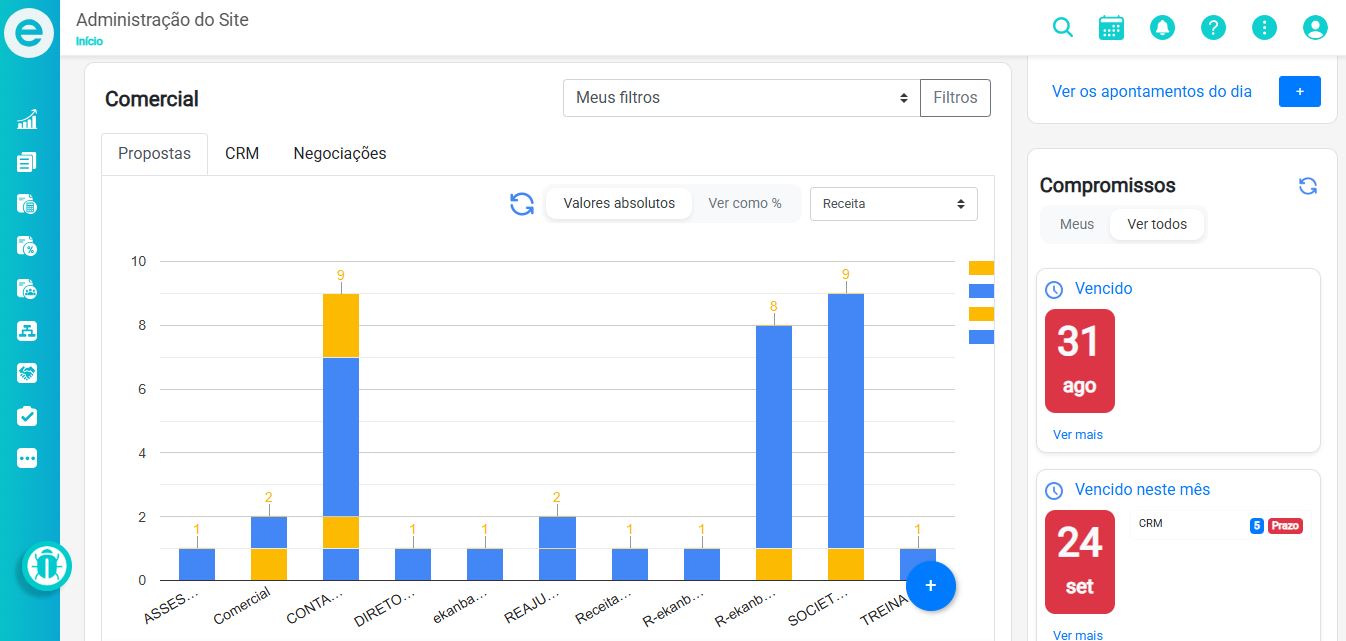Image resolution: width=1346 pixels, height=641 pixels.
Task: Click Ver mais under the 31 ago card
Action: 1078,435
